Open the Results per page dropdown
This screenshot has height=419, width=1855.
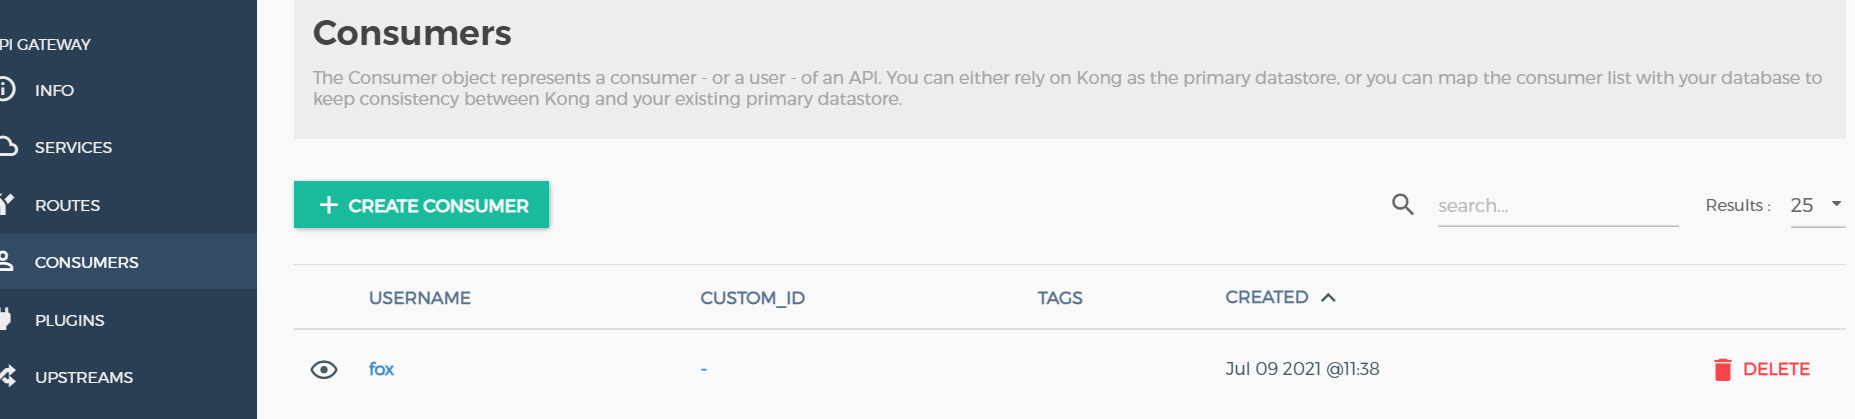coord(1817,206)
